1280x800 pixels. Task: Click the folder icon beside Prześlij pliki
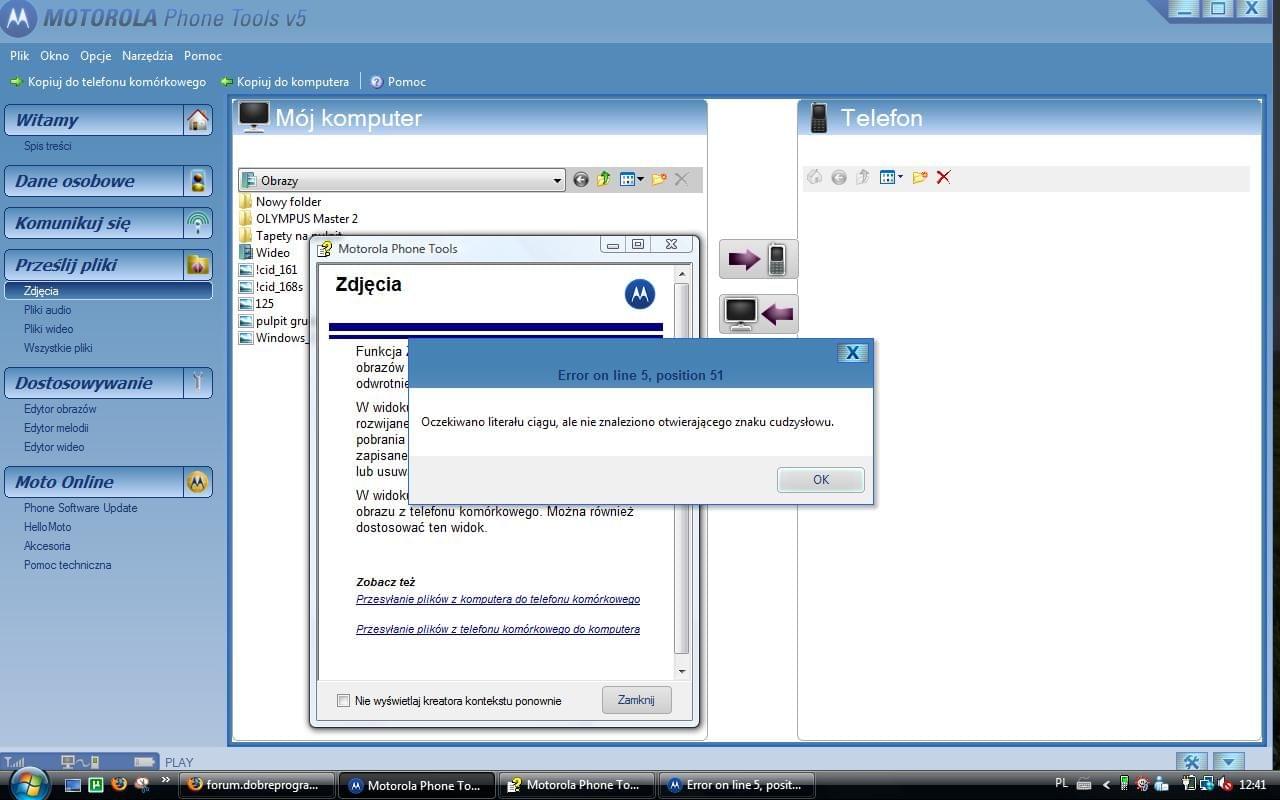[x=198, y=265]
